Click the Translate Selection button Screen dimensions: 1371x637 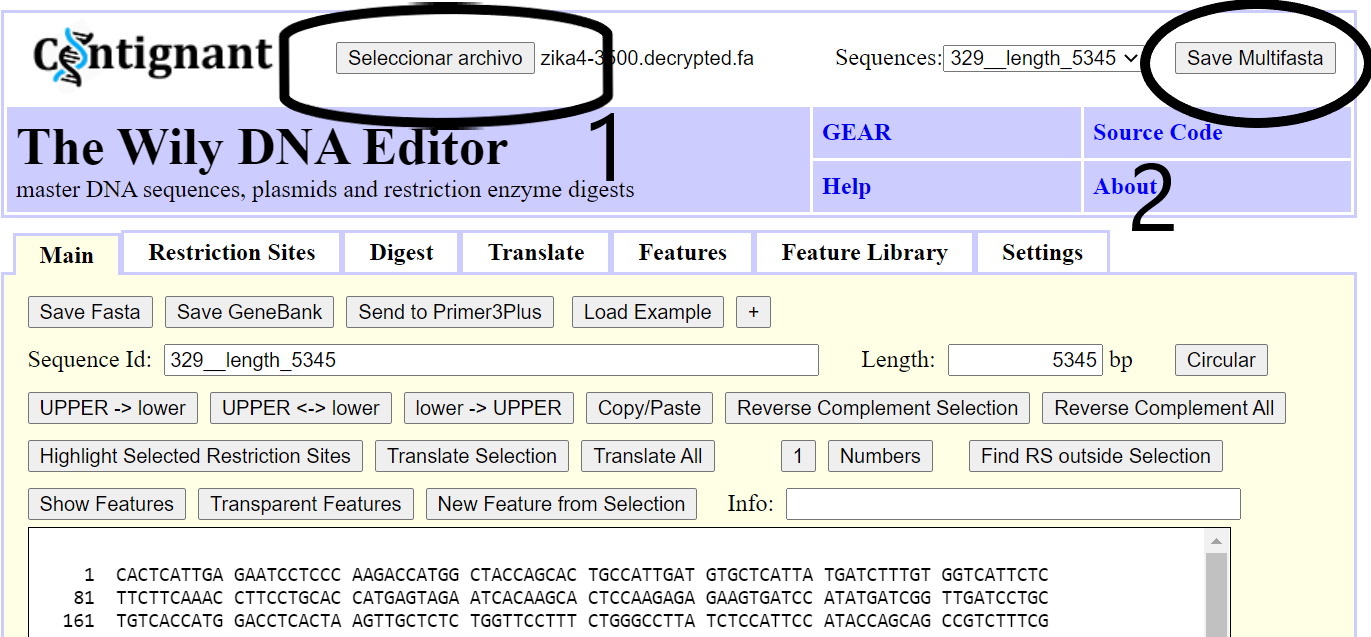(472, 456)
